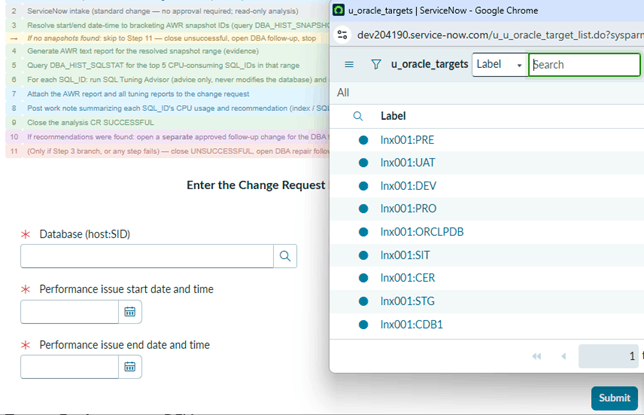Click step 7 Attach the AWR report row

click(168, 94)
